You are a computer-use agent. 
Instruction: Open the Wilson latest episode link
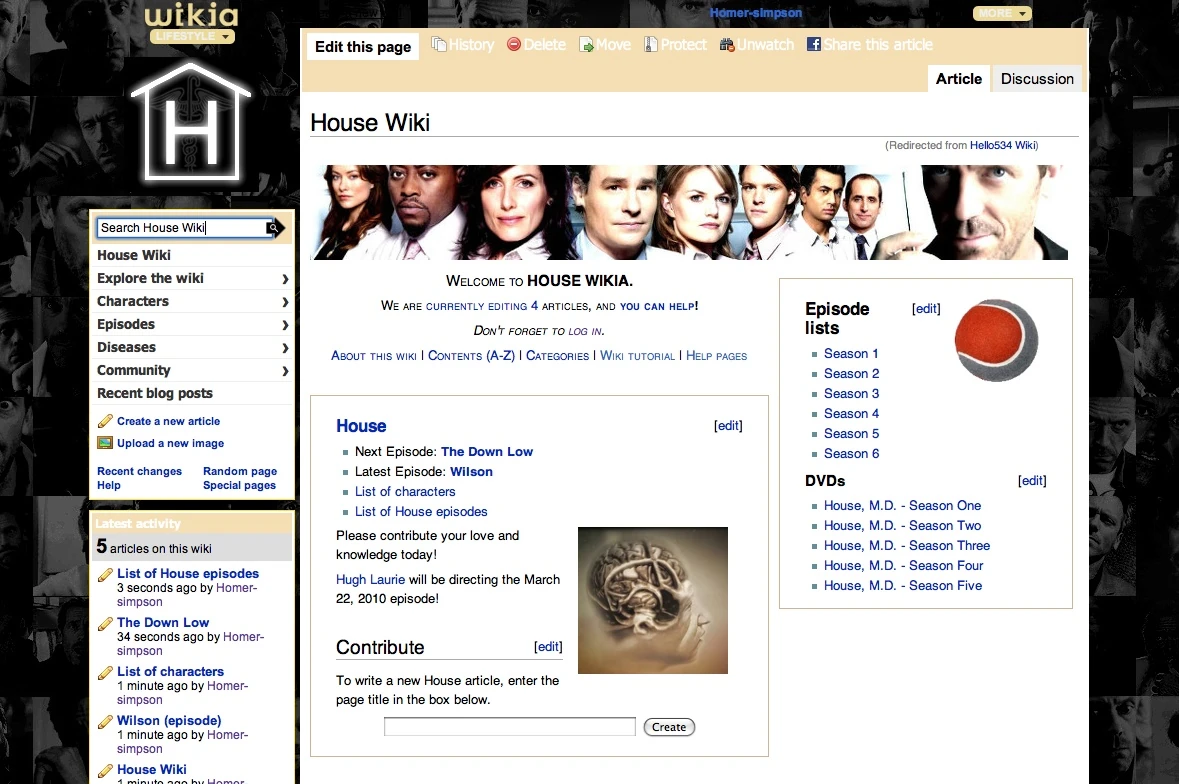click(471, 472)
